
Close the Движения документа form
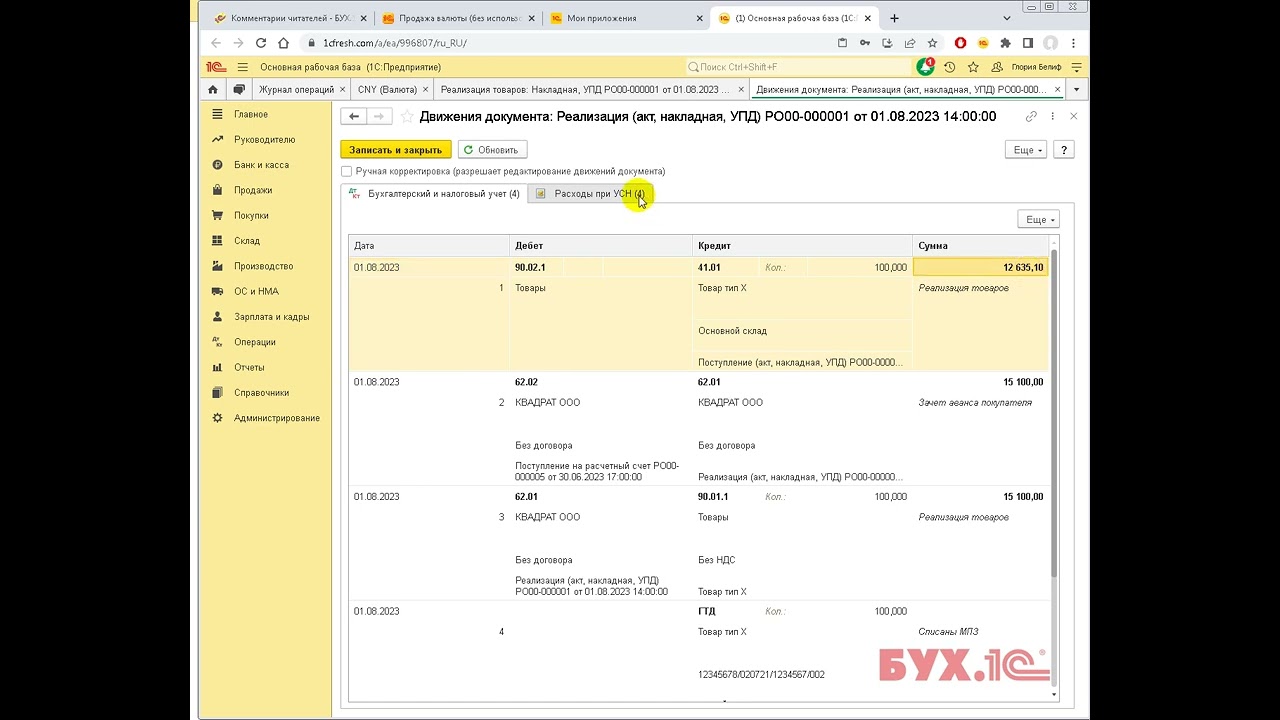pyautogui.click(x=1074, y=117)
